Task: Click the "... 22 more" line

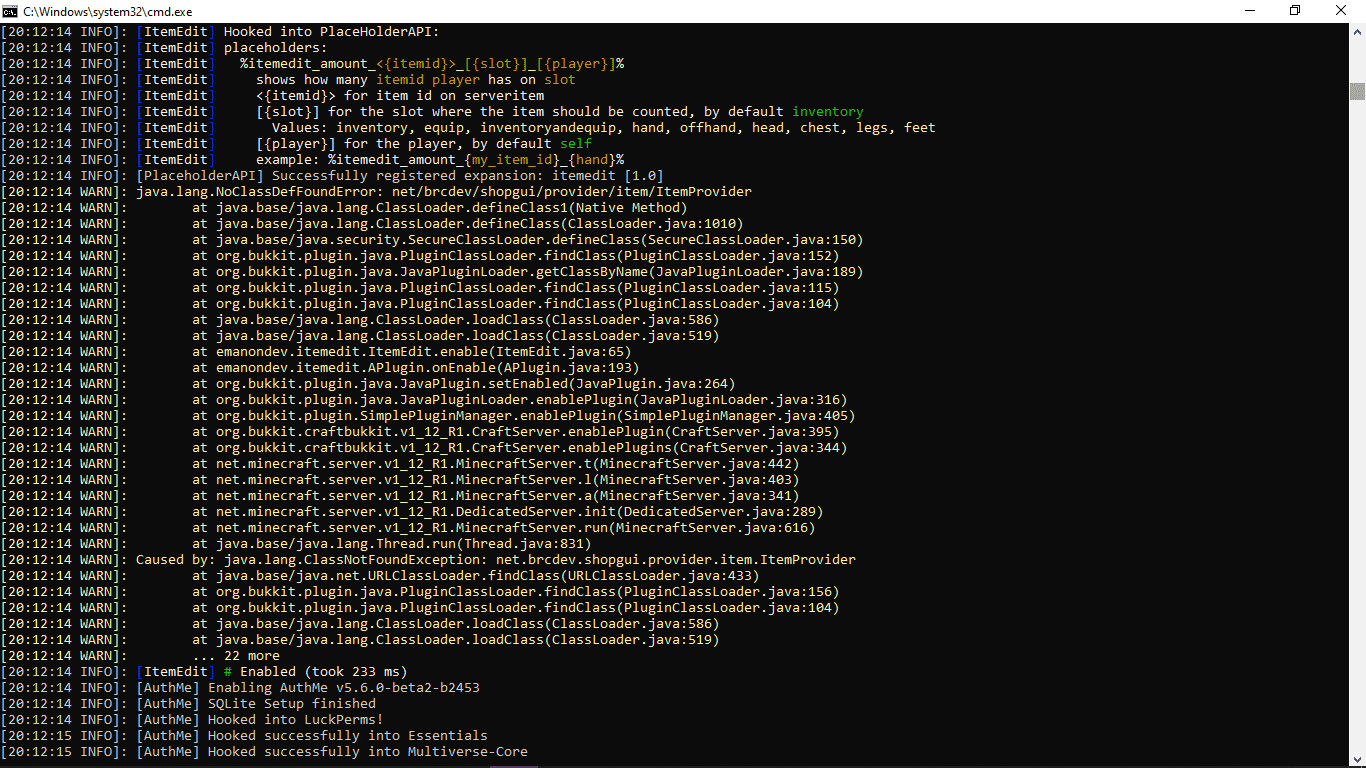Action: click(x=235, y=655)
